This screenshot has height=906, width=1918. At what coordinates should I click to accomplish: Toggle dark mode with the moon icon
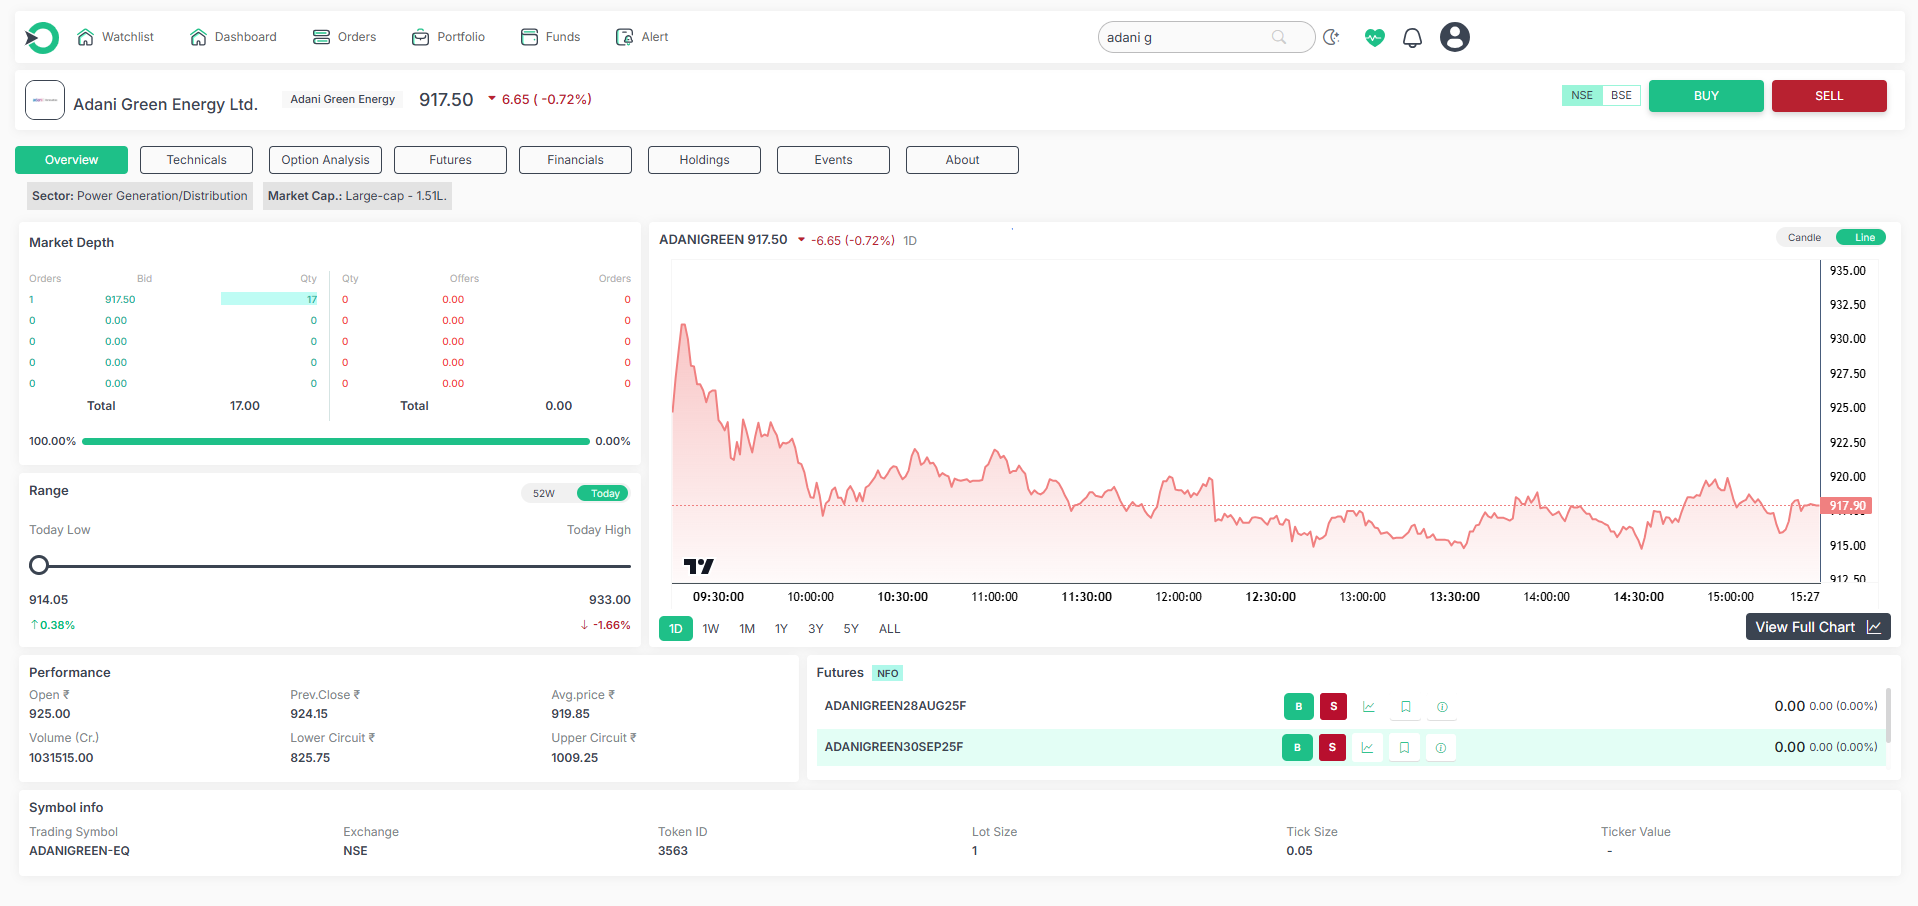coord(1331,37)
